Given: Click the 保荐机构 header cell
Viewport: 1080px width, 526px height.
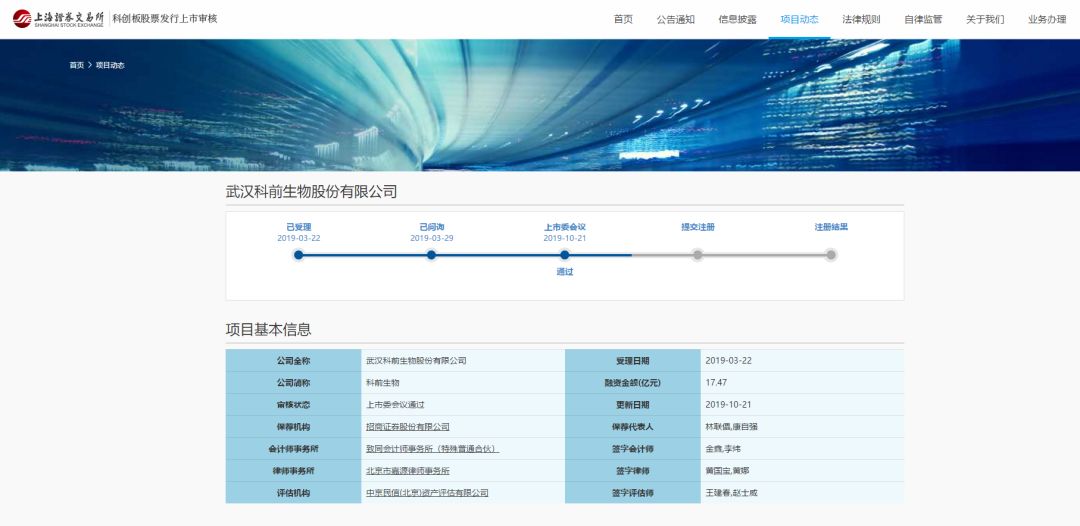Looking at the screenshot, I should (293, 427).
